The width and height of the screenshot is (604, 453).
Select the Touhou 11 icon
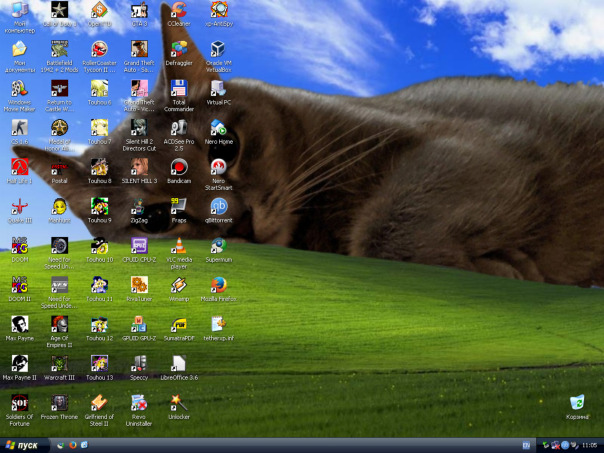pyautogui.click(x=99, y=285)
